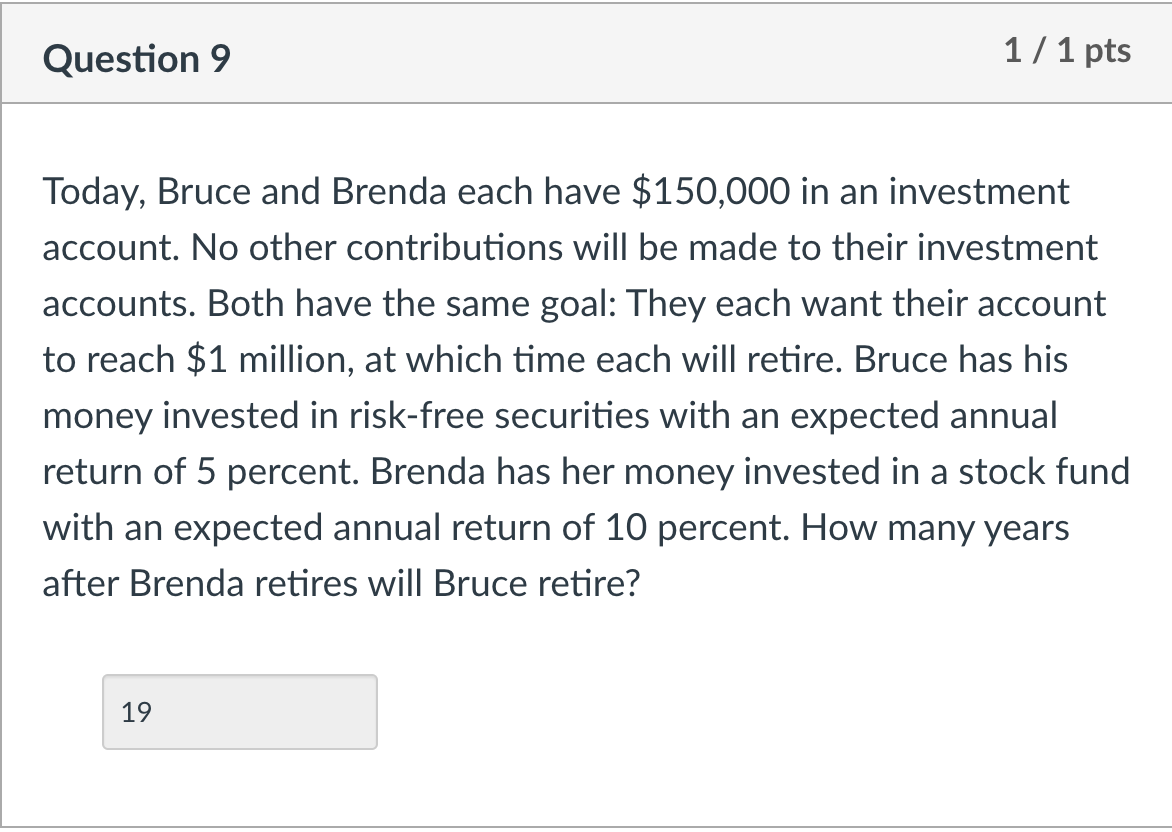Click the answer input field containing 19
The image size is (1172, 832).
click(239, 712)
